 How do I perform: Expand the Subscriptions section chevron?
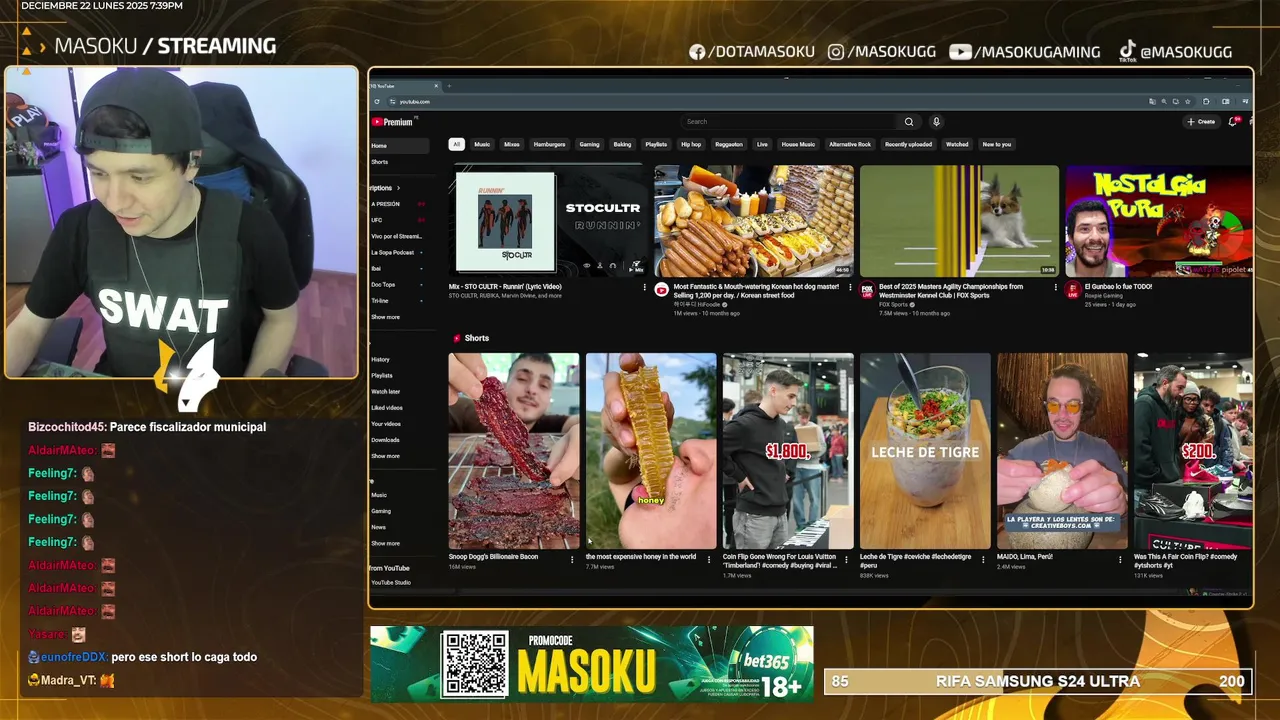point(398,188)
